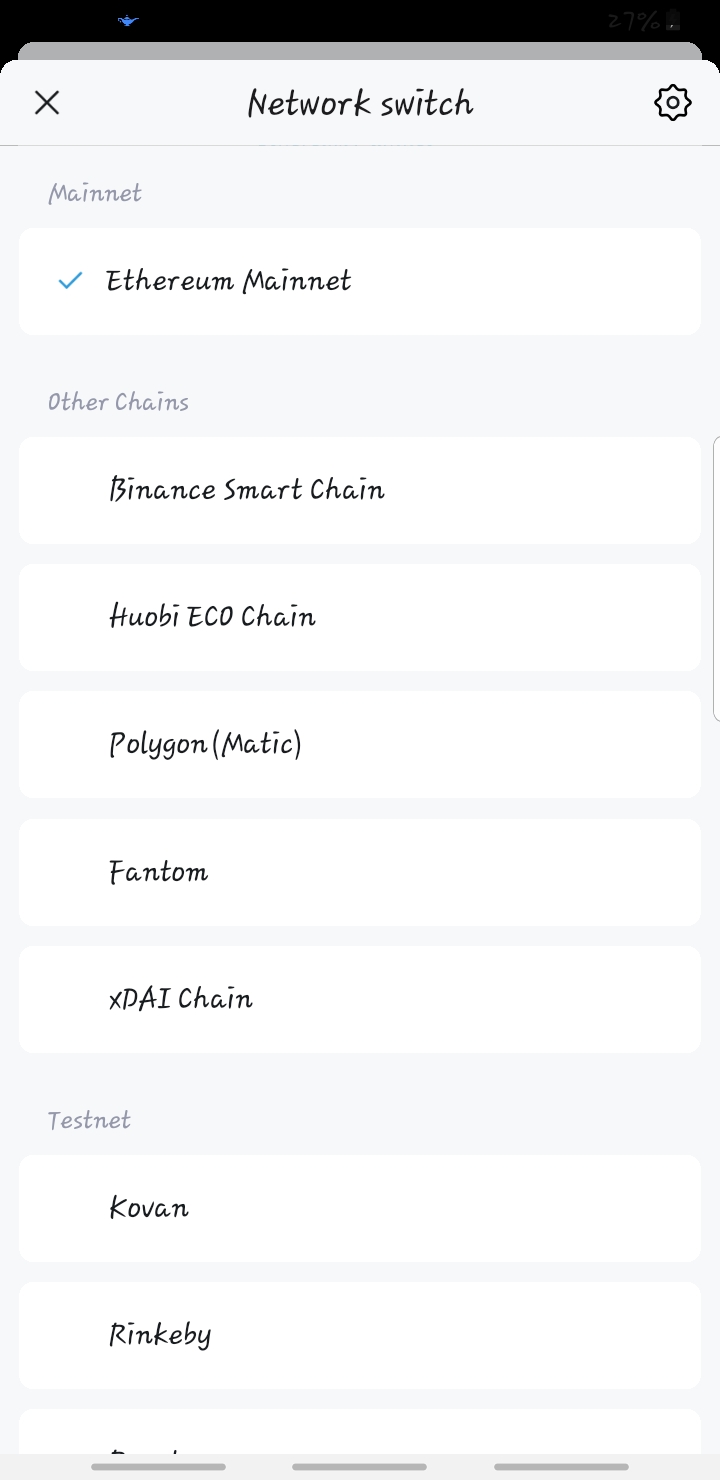The width and height of the screenshot is (720, 1480).
Task: Choose Polygon (Matic) network
Action: [x=360, y=744]
